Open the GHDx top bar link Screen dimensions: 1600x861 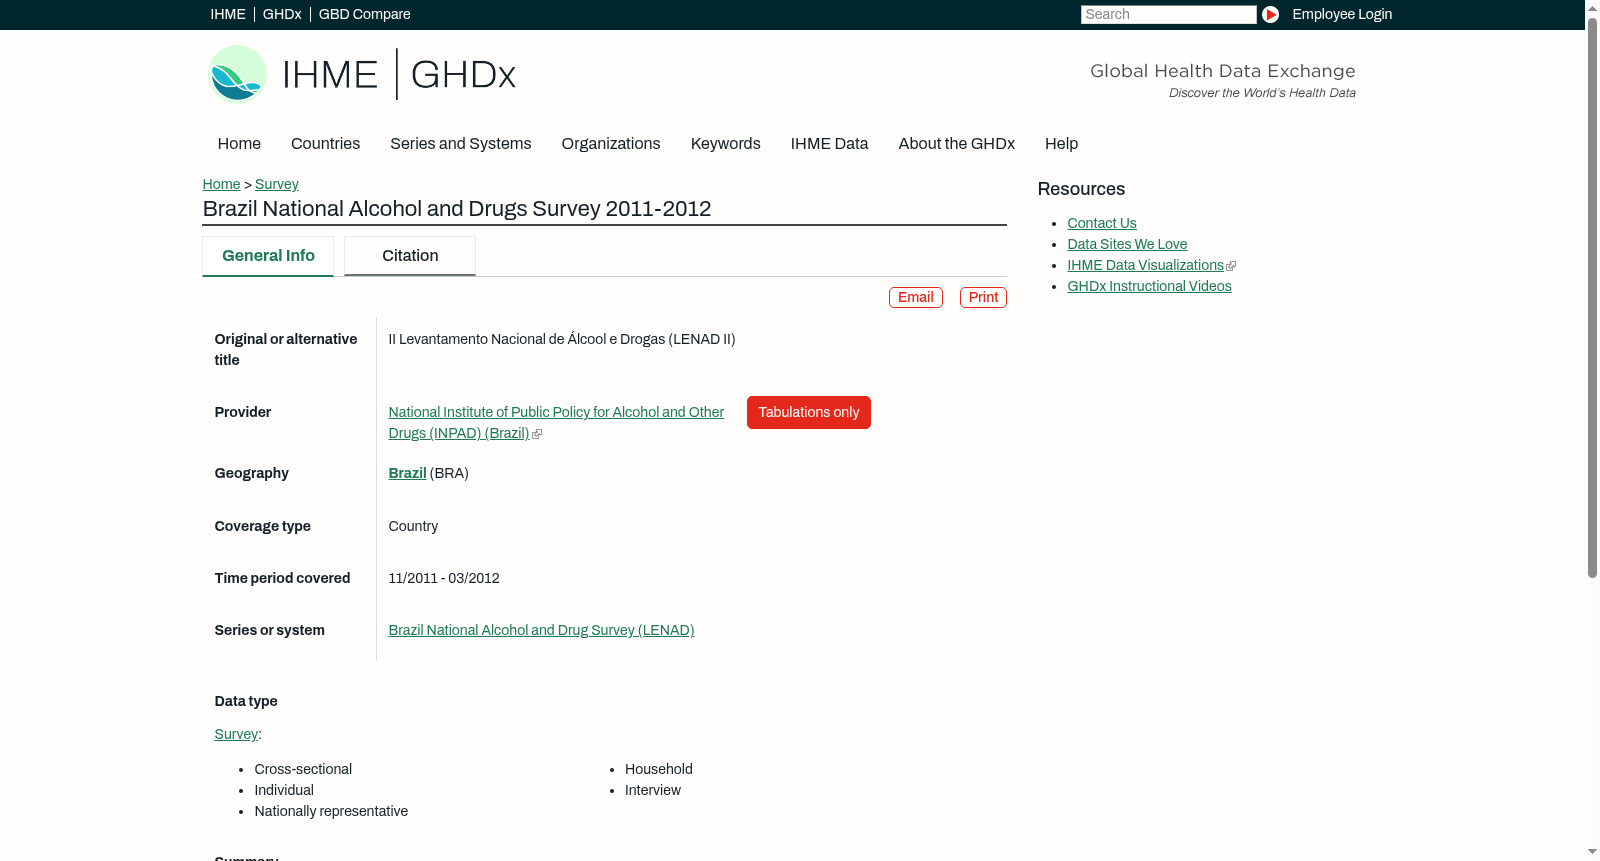(x=282, y=14)
